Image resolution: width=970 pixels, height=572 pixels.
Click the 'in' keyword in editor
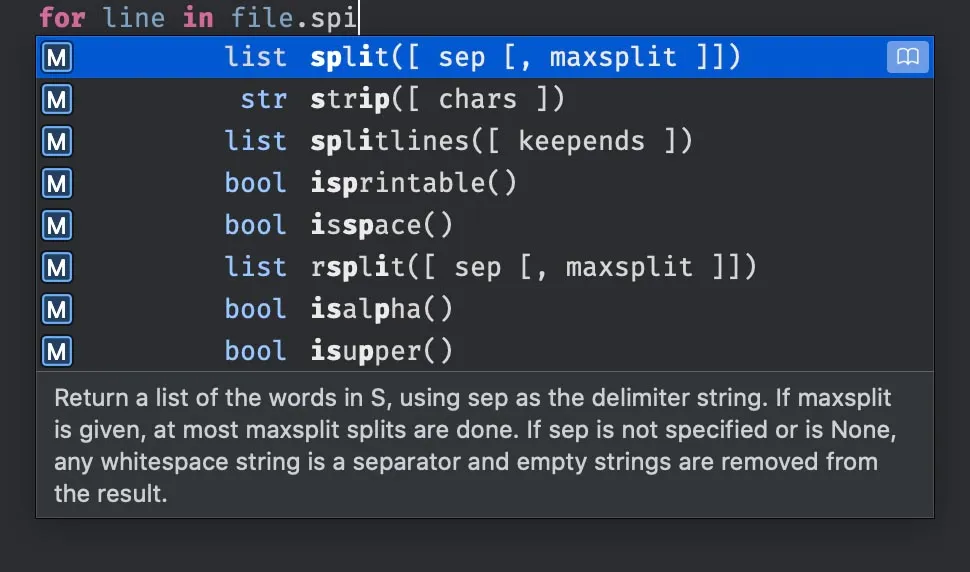click(198, 17)
